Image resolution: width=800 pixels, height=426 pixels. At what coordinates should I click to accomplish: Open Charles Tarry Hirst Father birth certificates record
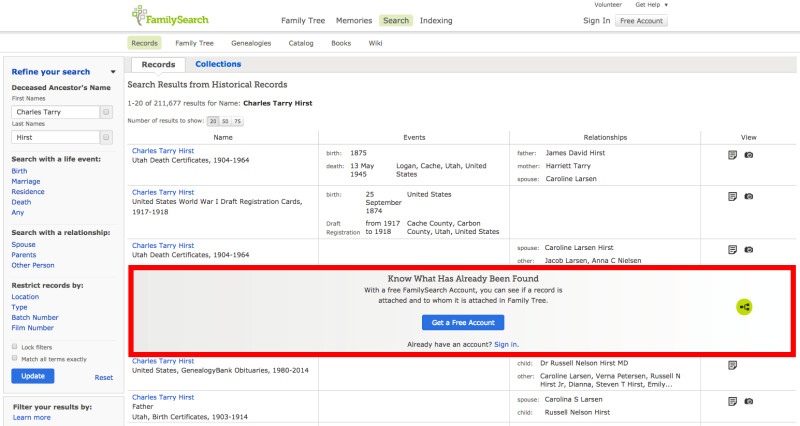(x=163, y=397)
